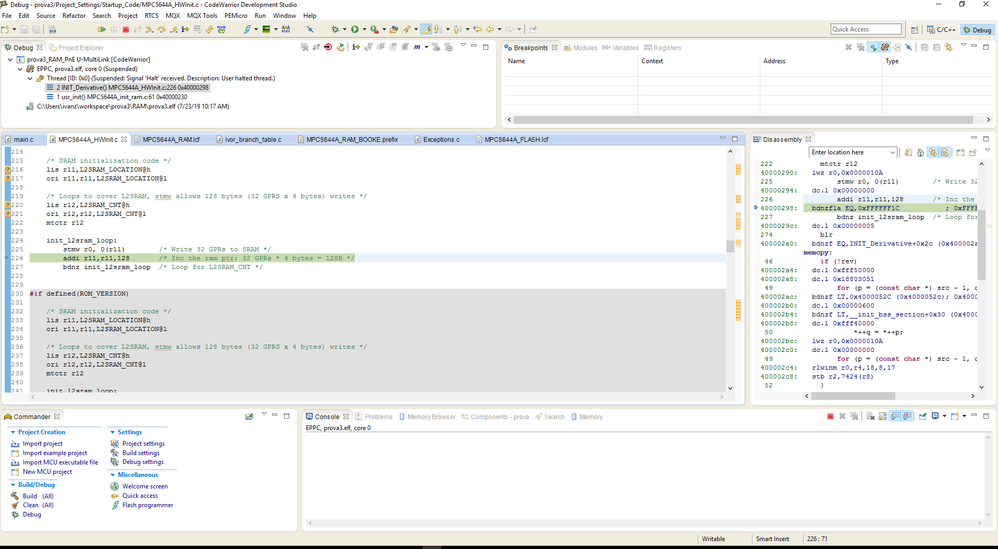The height and width of the screenshot is (549, 998).
Task: Collapse Settings section in Commander
Action: tap(112, 432)
